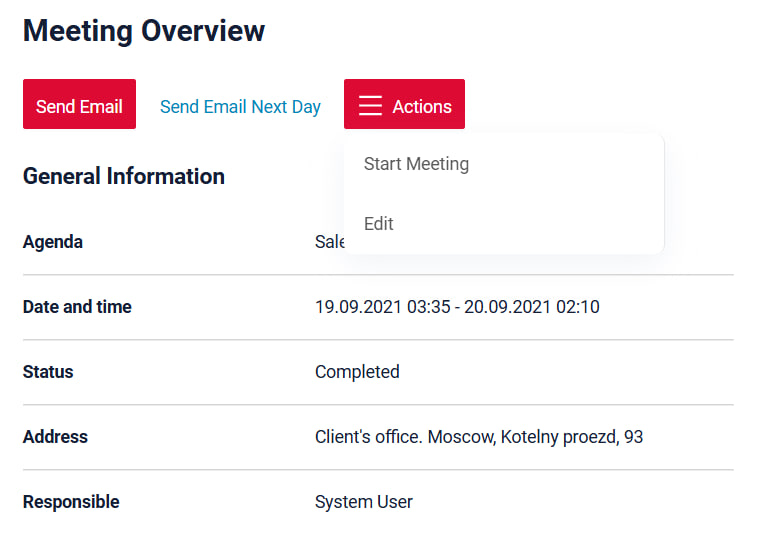Viewport: 763px width, 537px height.
Task: Click the Meeting Overview page heading
Action: [x=144, y=31]
